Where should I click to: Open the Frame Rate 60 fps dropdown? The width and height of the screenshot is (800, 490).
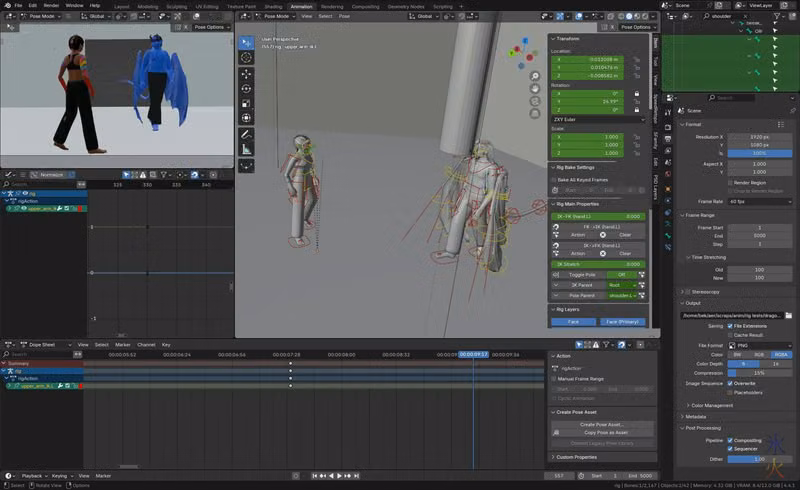760,202
